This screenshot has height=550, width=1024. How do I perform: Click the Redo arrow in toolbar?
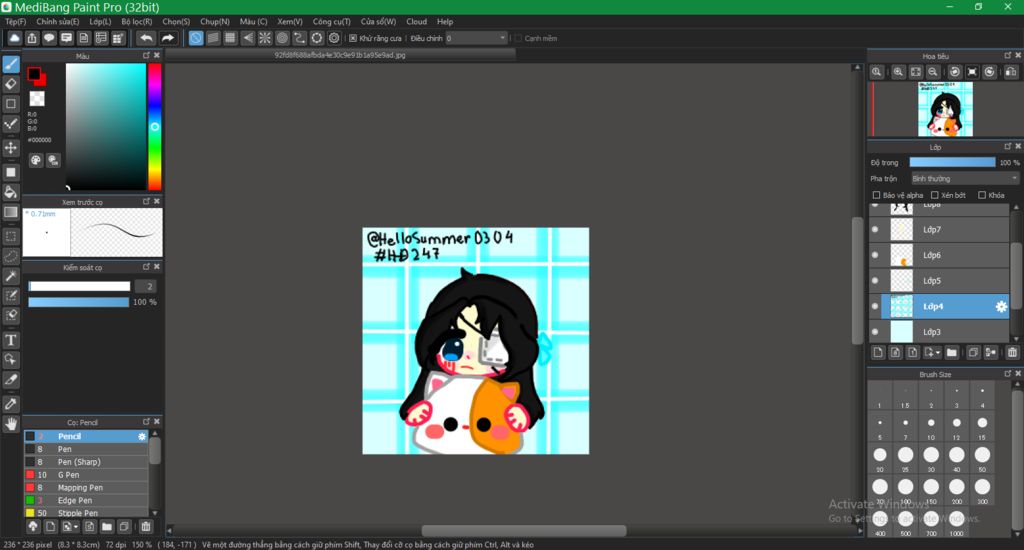[168, 39]
